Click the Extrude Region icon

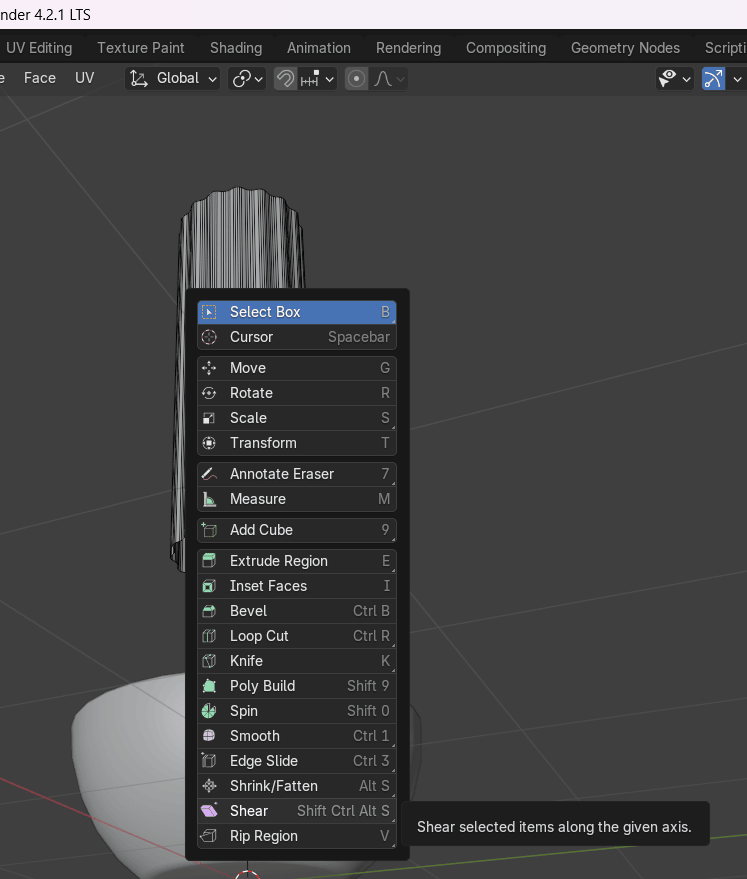coord(209,561)
